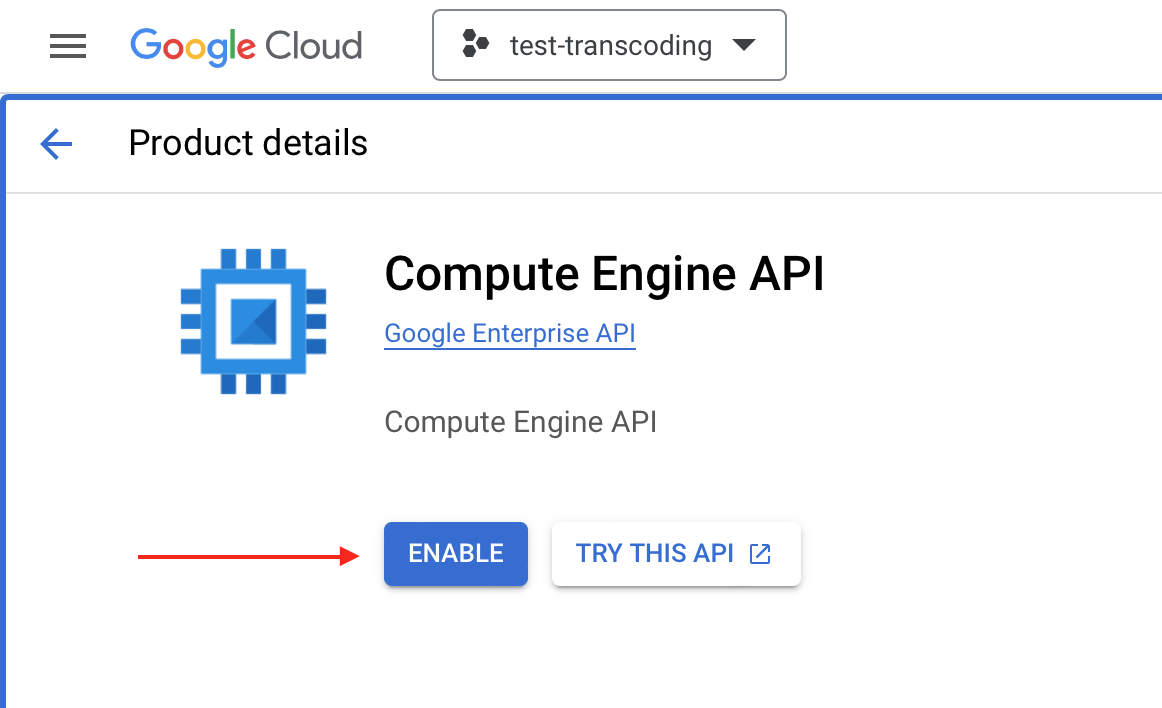
Task: Open the Google Enterprise API link
Action: (x=510, y=334)
